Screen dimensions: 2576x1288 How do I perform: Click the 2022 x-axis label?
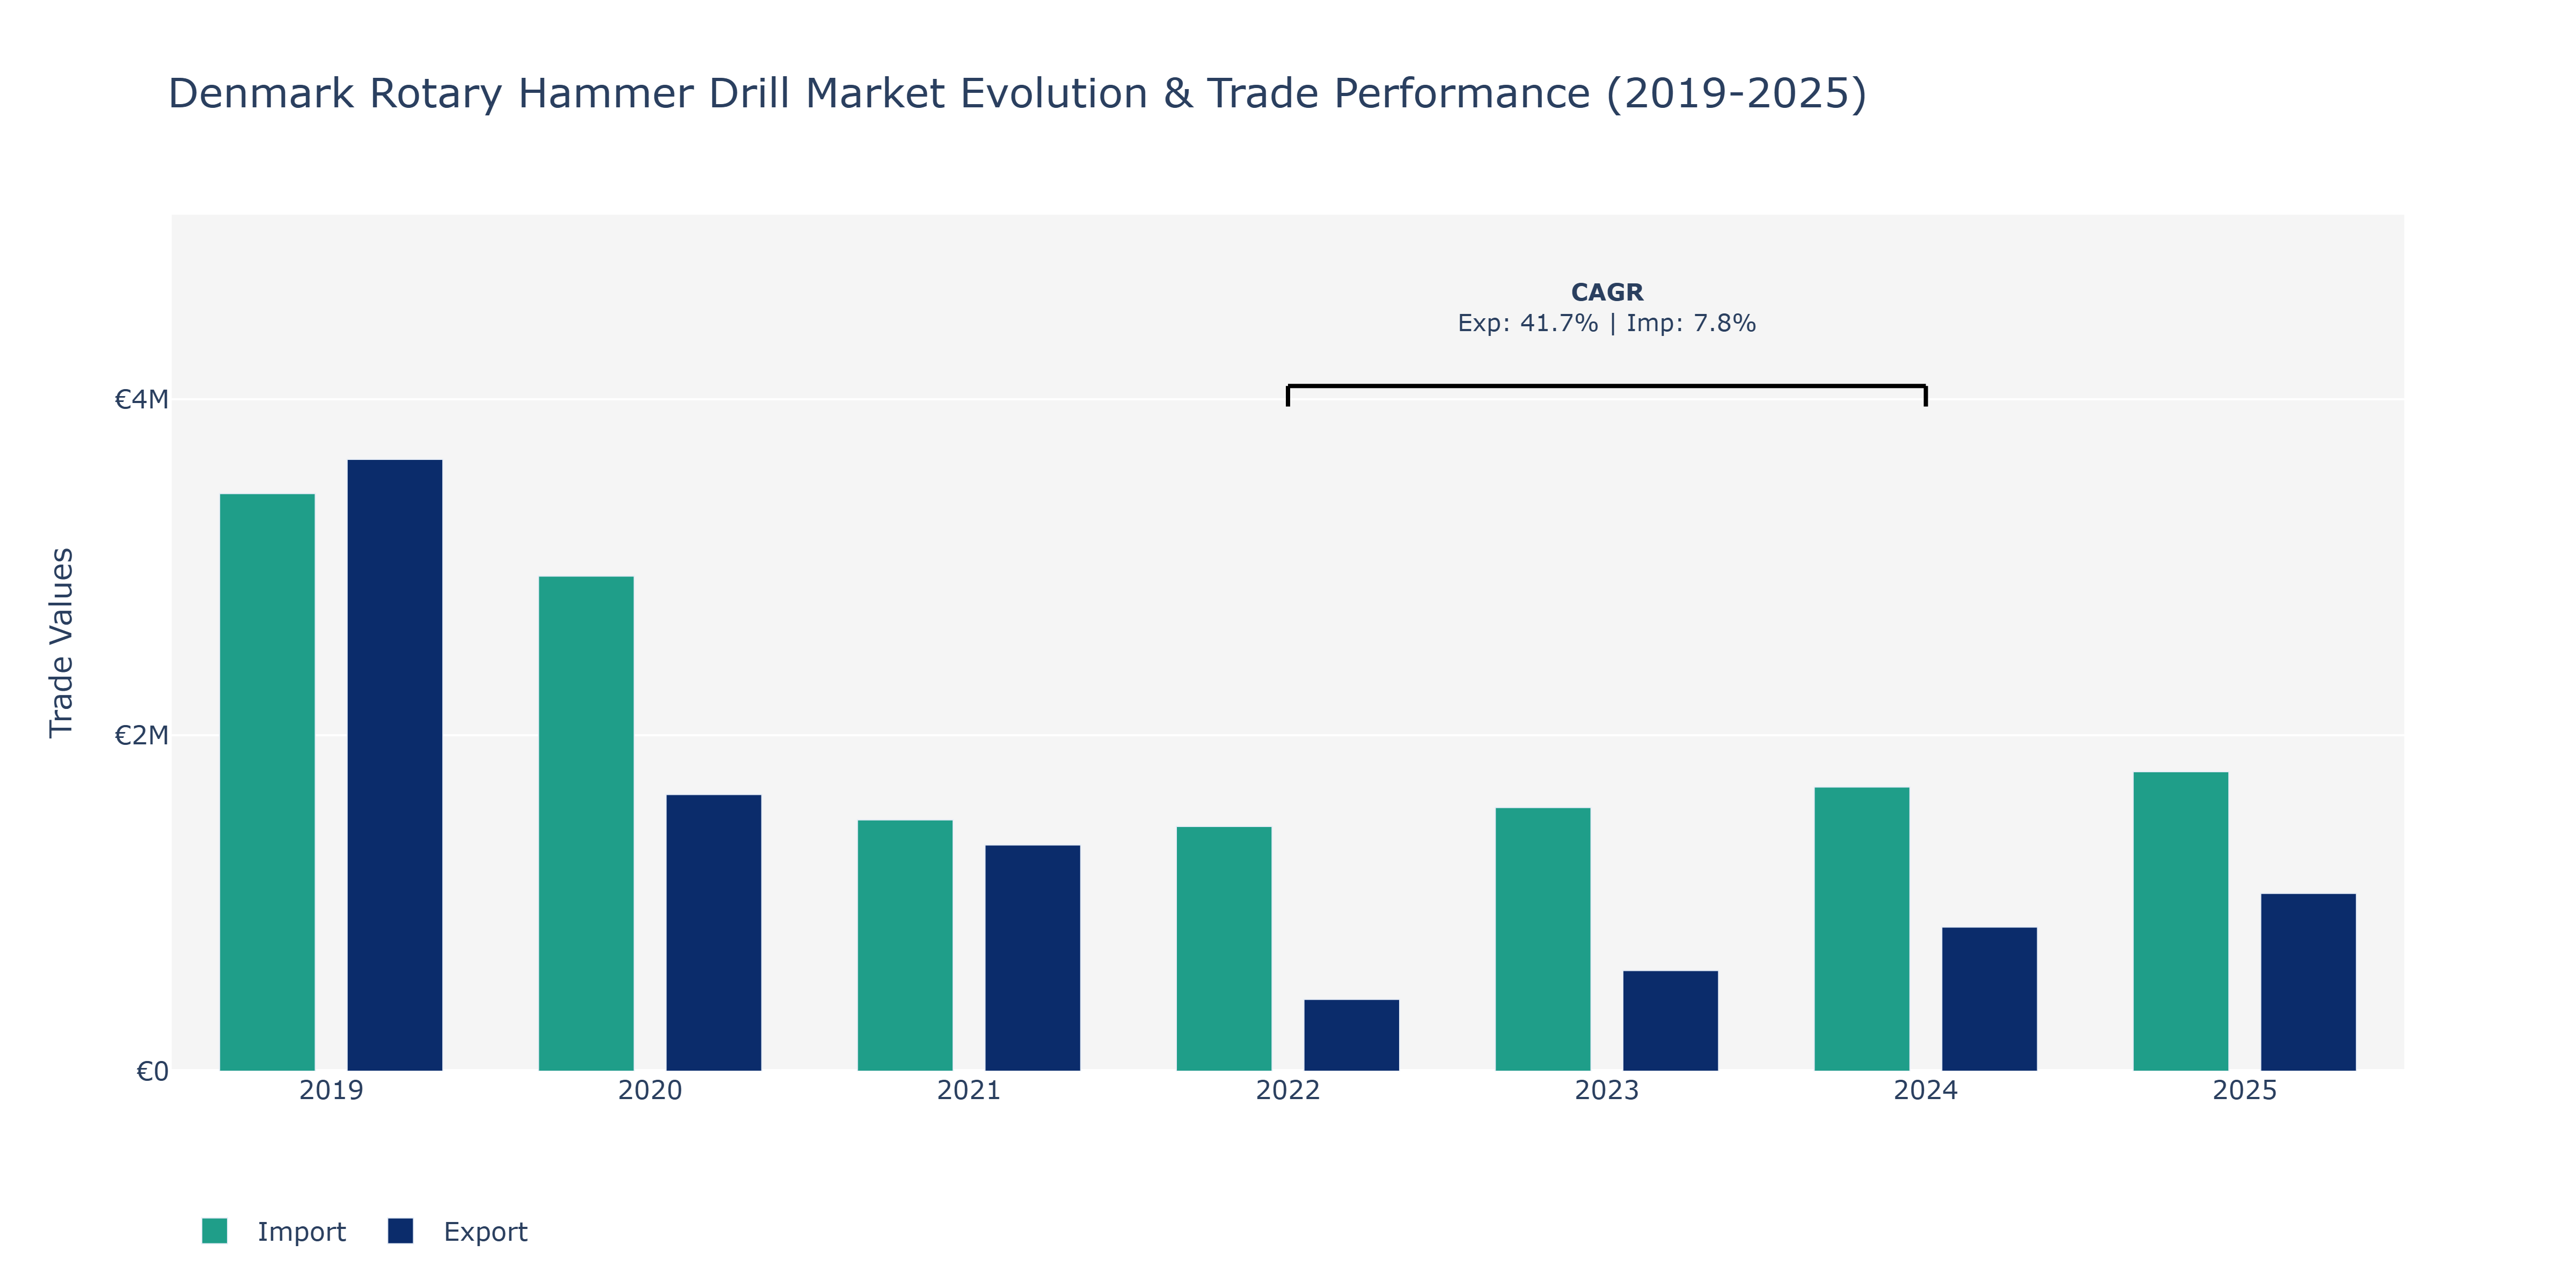coord(1288,1090)
